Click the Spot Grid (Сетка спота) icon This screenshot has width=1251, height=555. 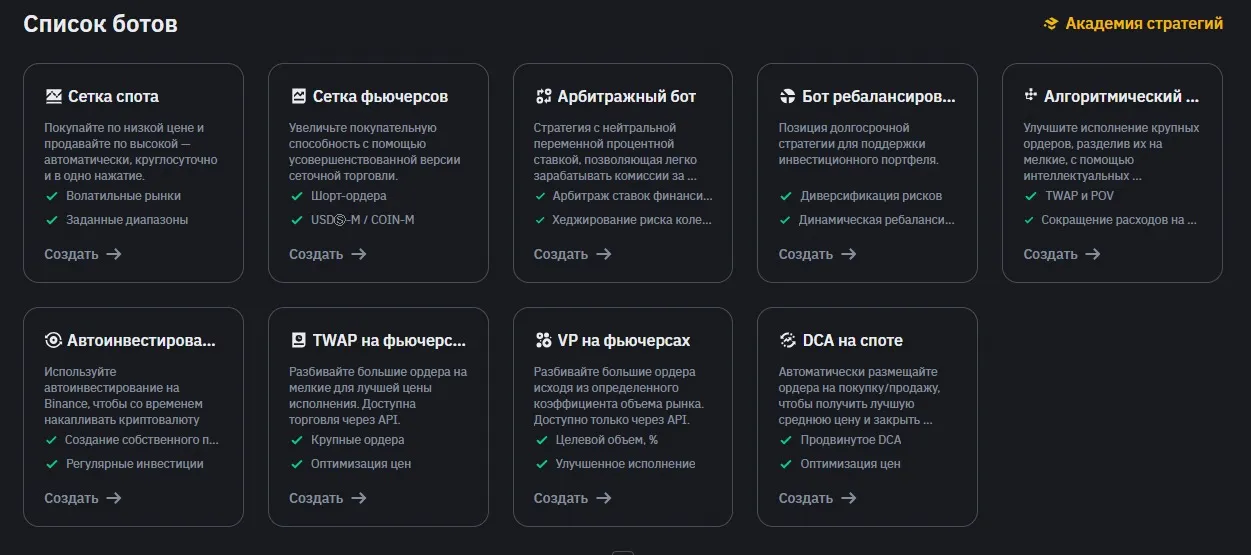click(53, 97)
